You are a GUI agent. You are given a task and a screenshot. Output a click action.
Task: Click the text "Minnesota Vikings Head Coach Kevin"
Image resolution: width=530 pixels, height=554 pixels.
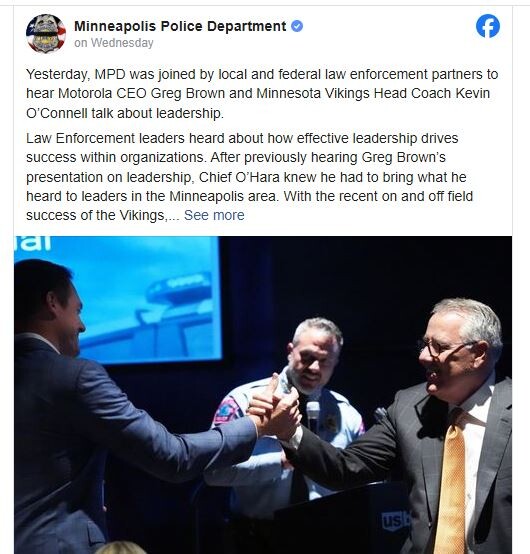click(x=373, y=93)
